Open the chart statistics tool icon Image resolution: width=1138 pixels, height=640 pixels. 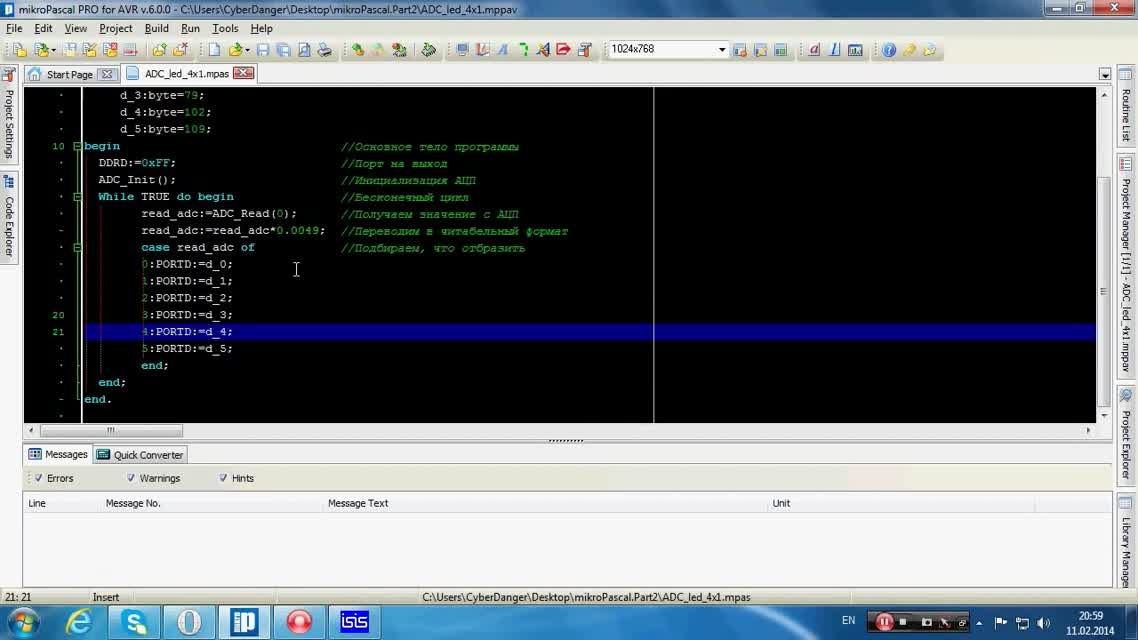click(856, 49)
